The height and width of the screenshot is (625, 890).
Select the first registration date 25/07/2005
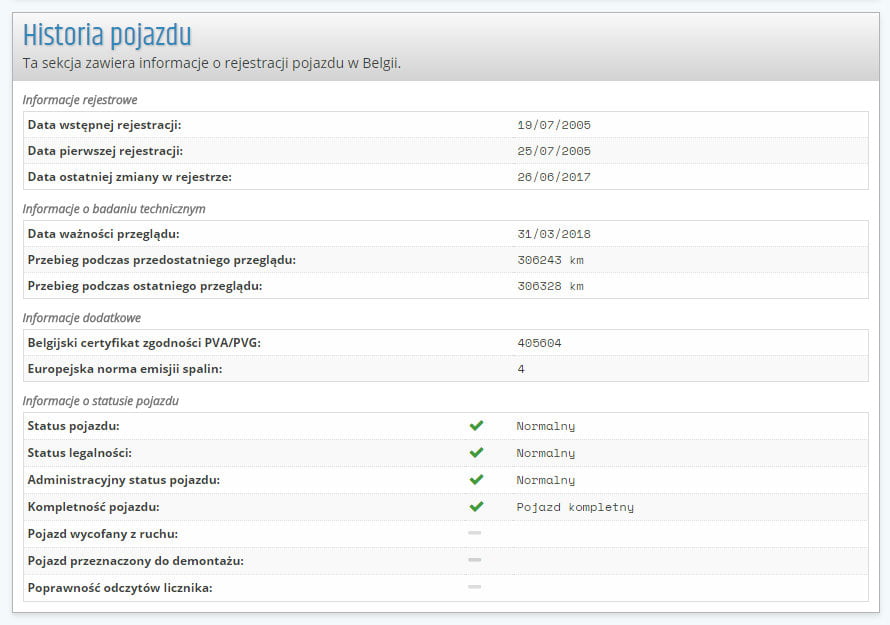tap(554, 151)
